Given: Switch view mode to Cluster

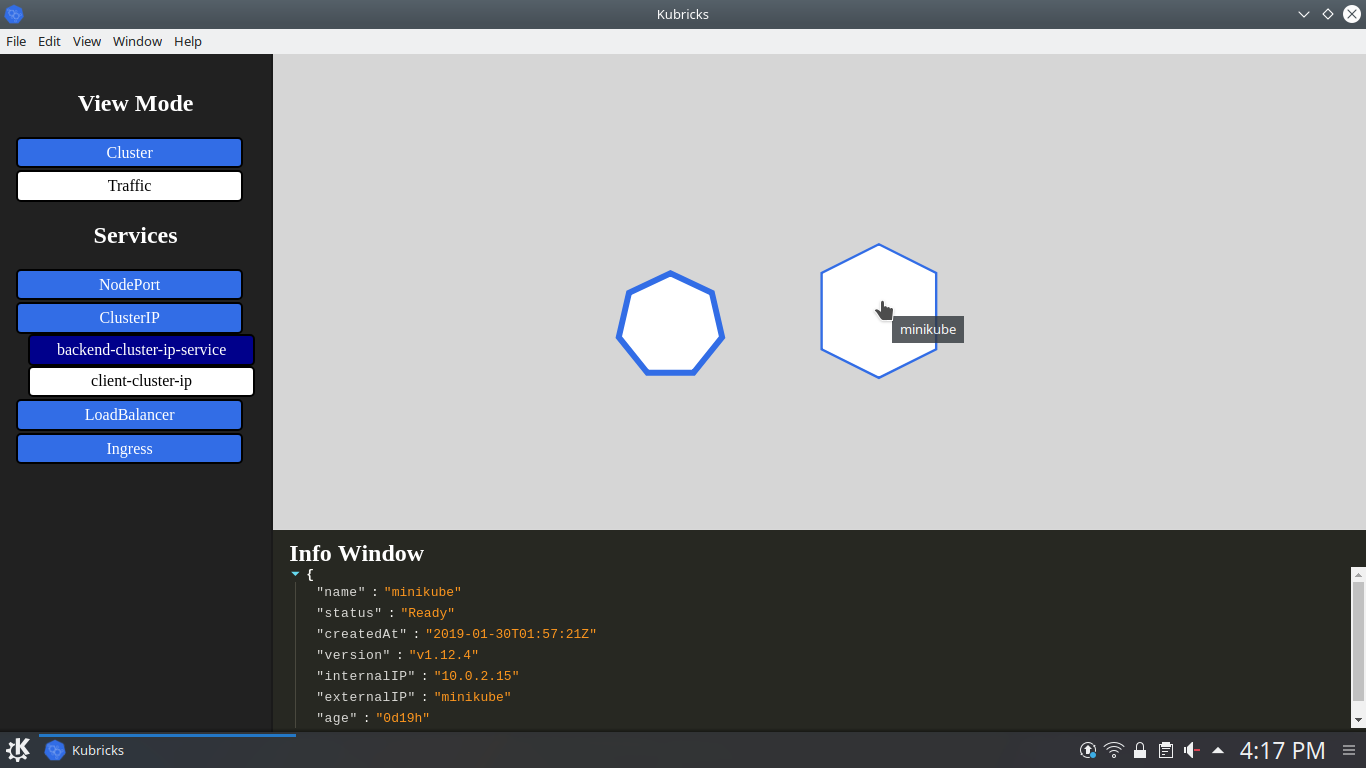Looking at the screenshot, I should 129,153.
